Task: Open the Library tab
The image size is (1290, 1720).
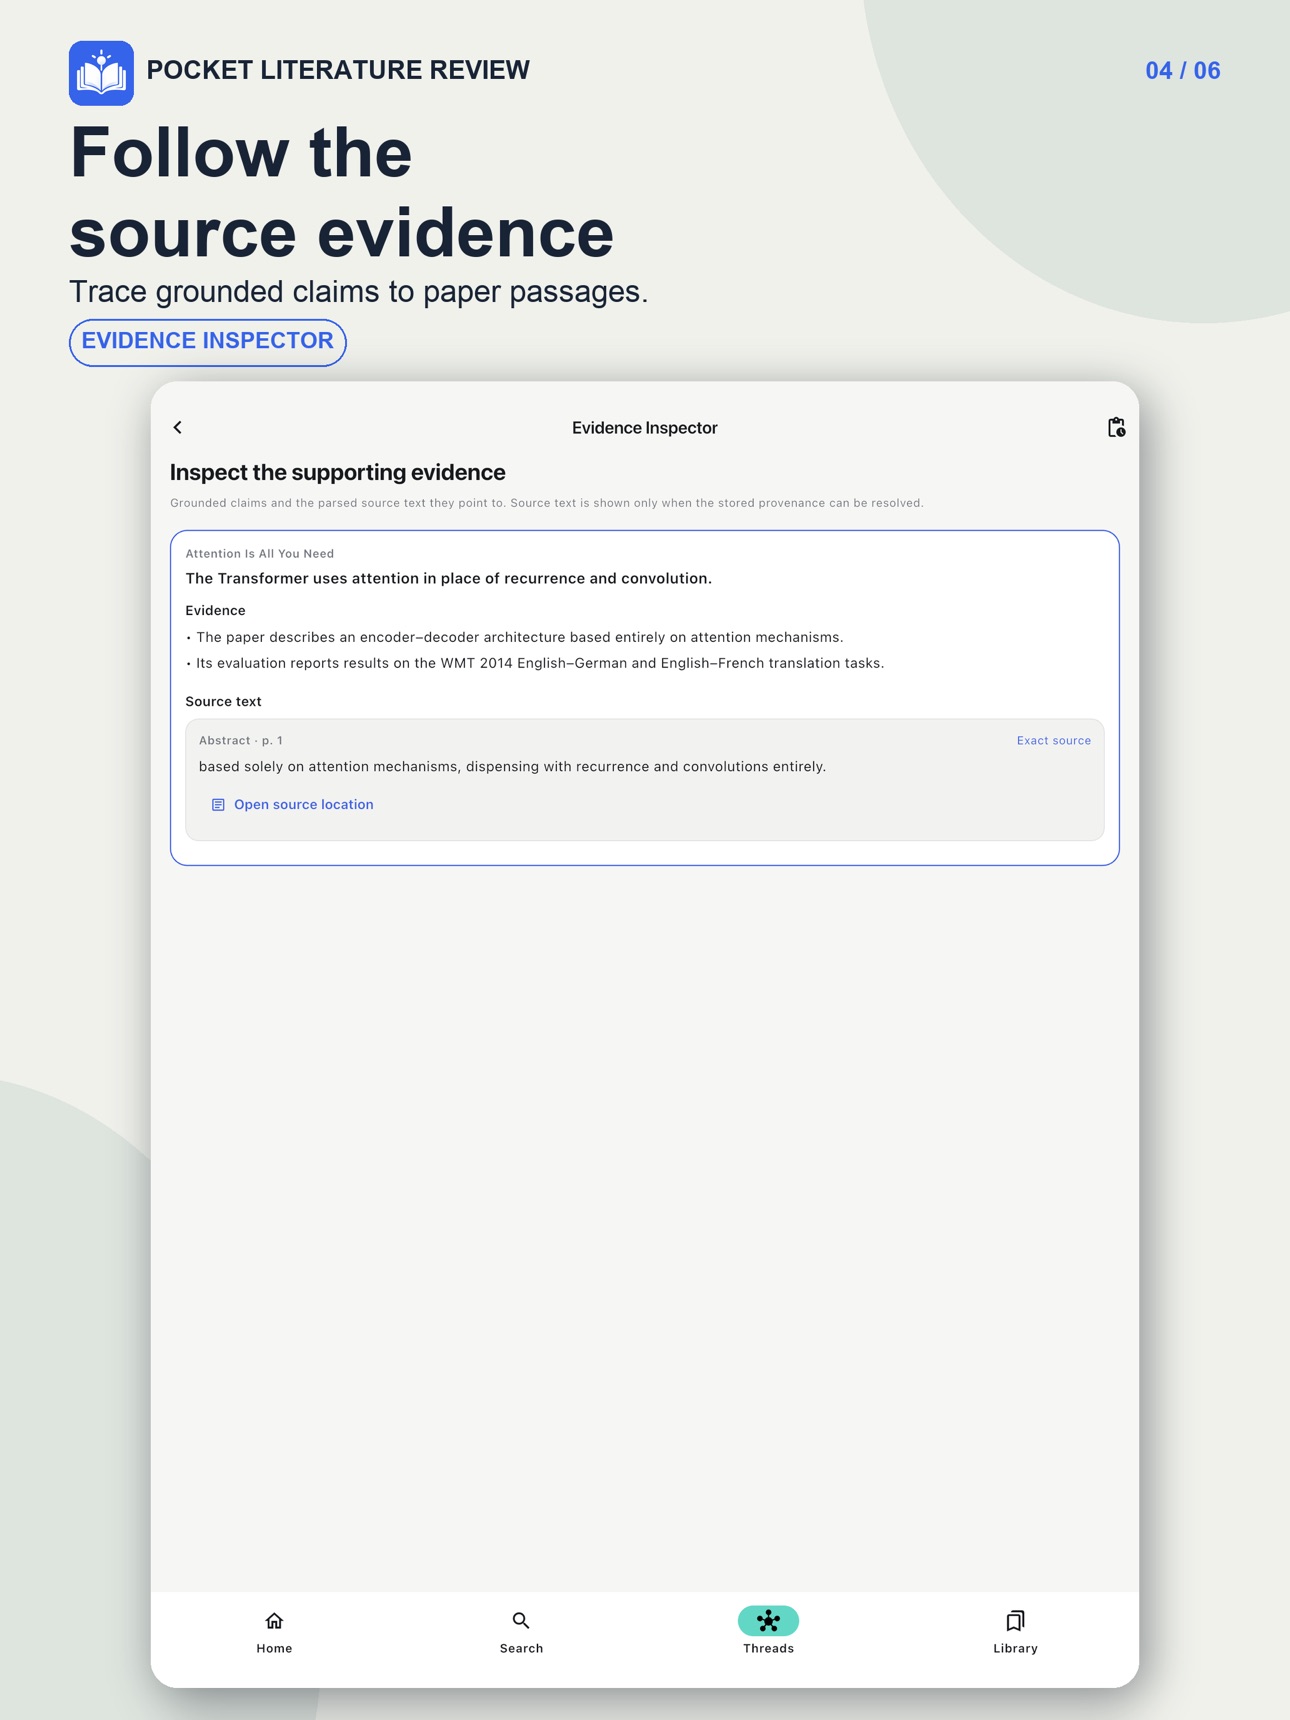Action: tap(1015, 1631)
